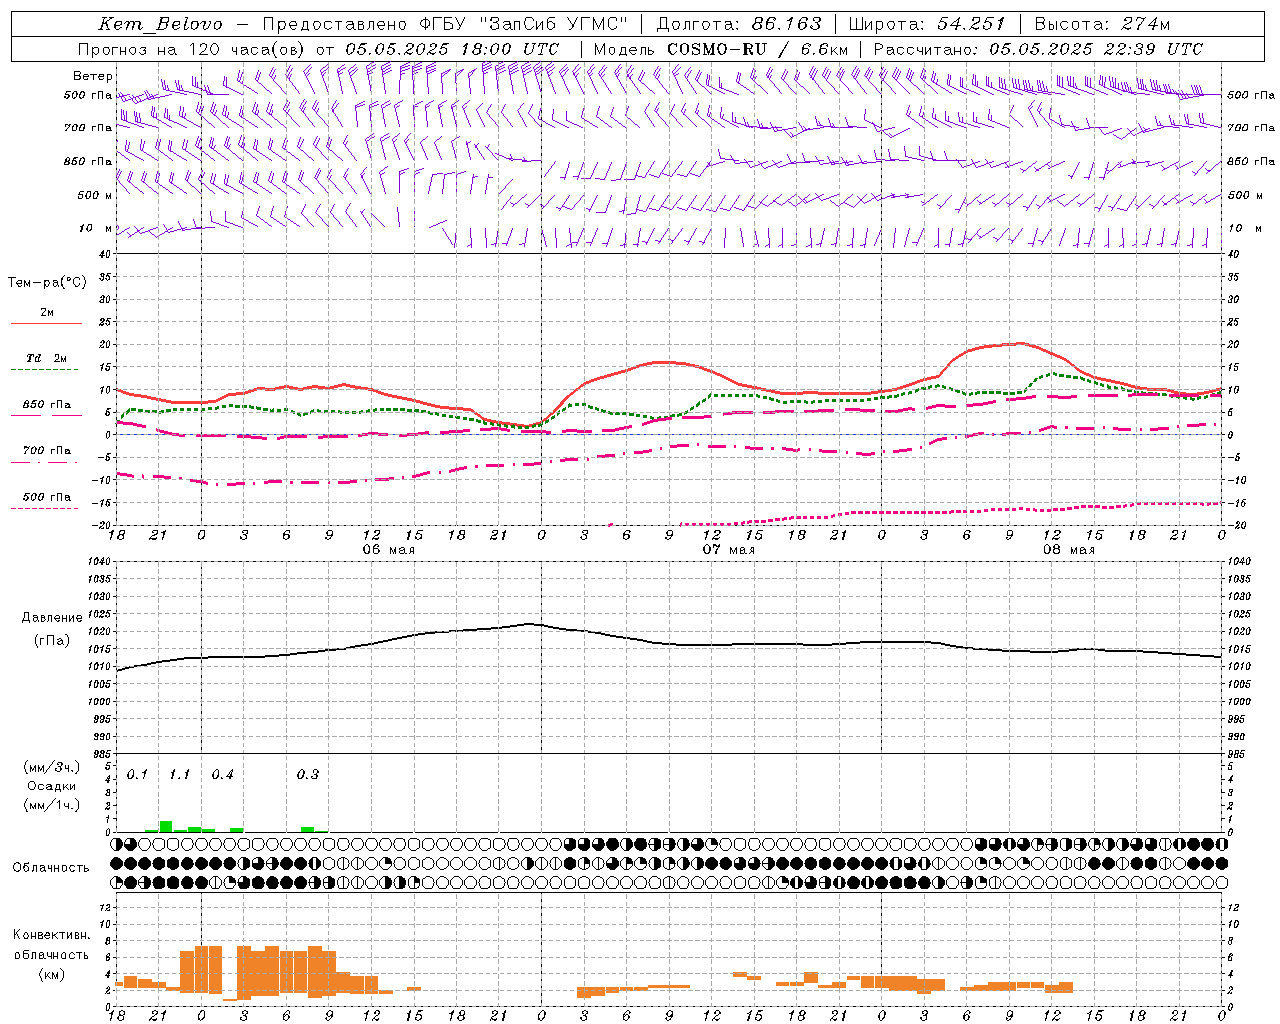The width and height of the screenshot is (1280, 1024).
Task: Click the 'Прогноз на 120 часа(ов)' text
Action: (192, 49)
